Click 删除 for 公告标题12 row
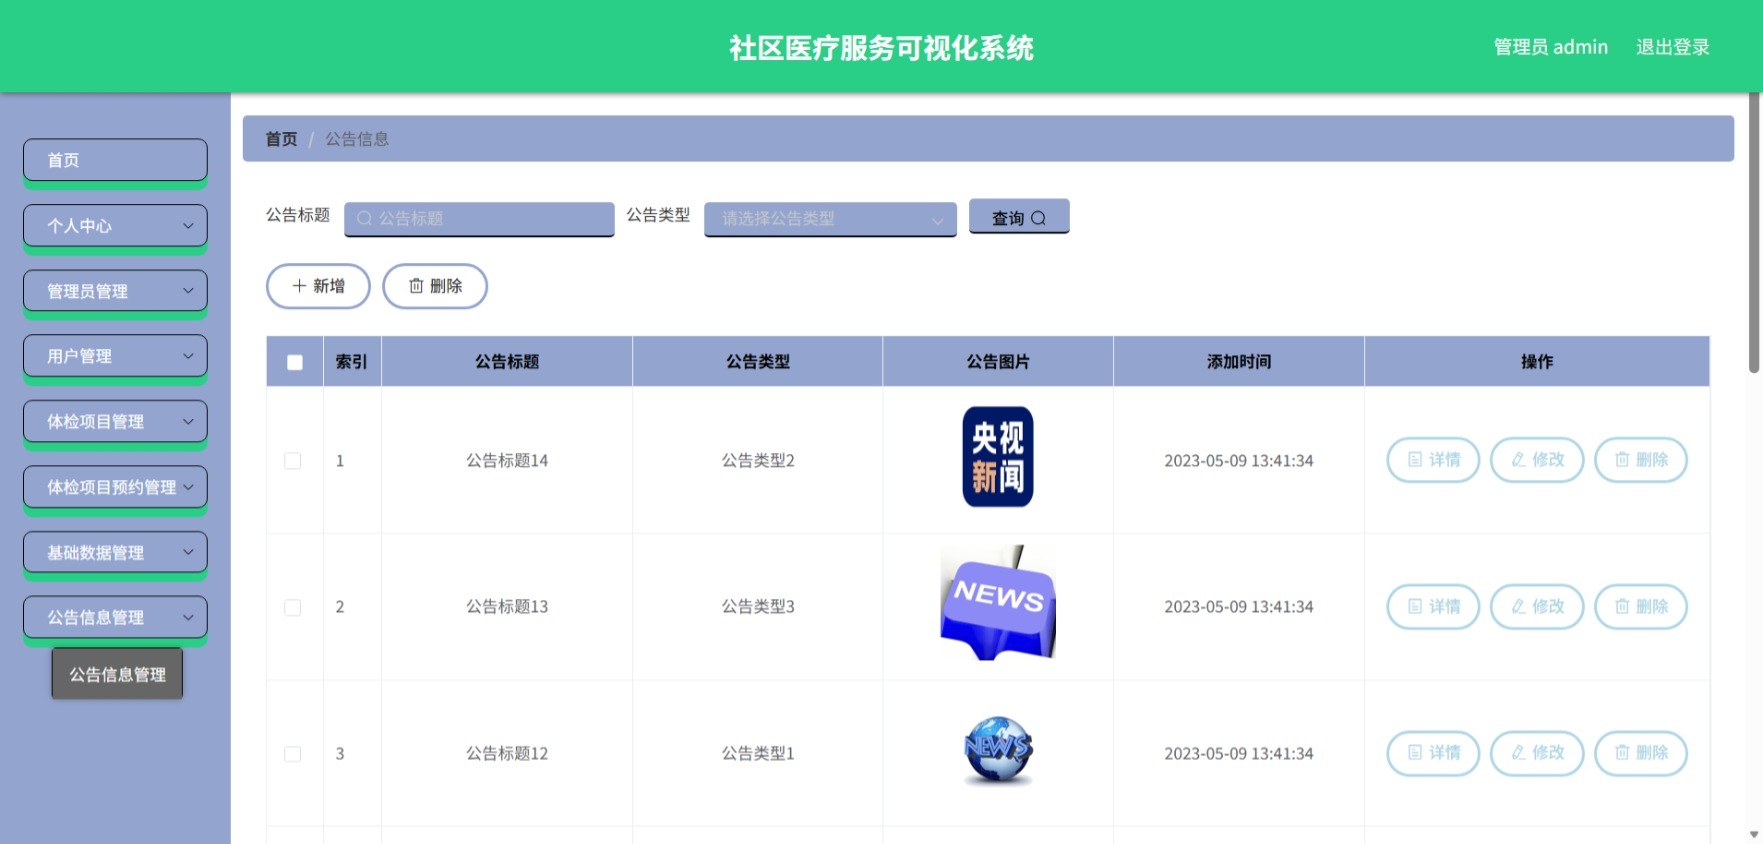Viewport: 1763px width, 844px height. pos(1641,753)
